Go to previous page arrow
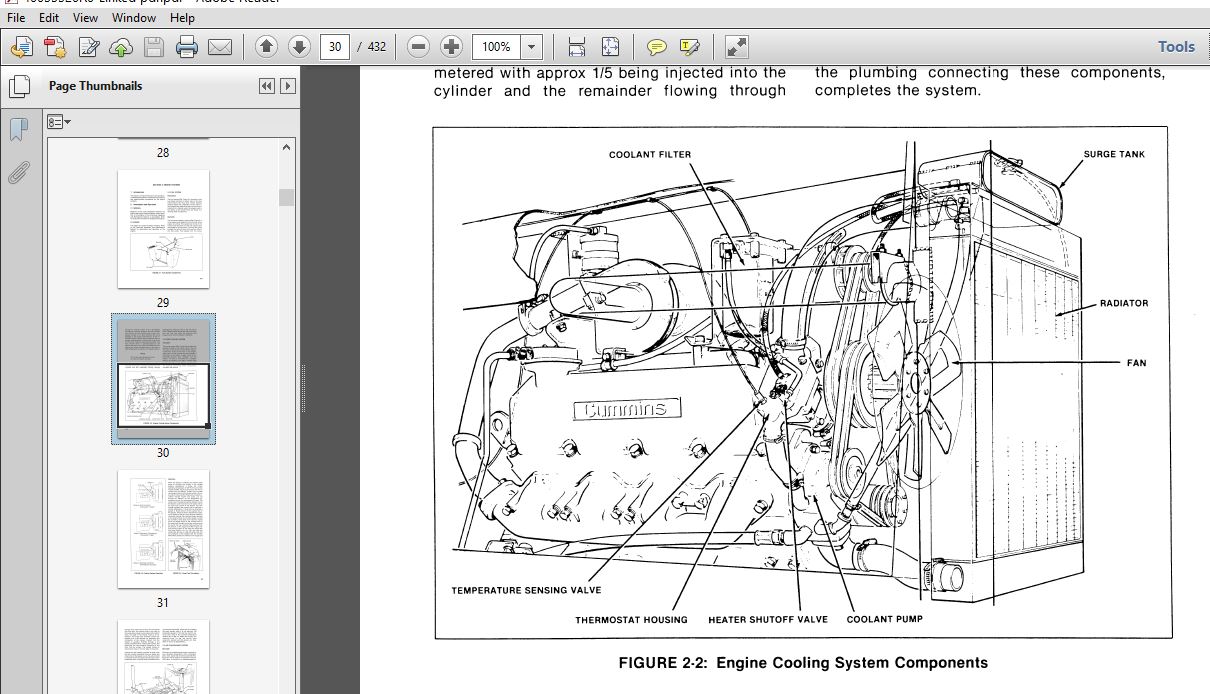Image resolution: width=1210 pixels, height=694 pixels. coord(266,46)
